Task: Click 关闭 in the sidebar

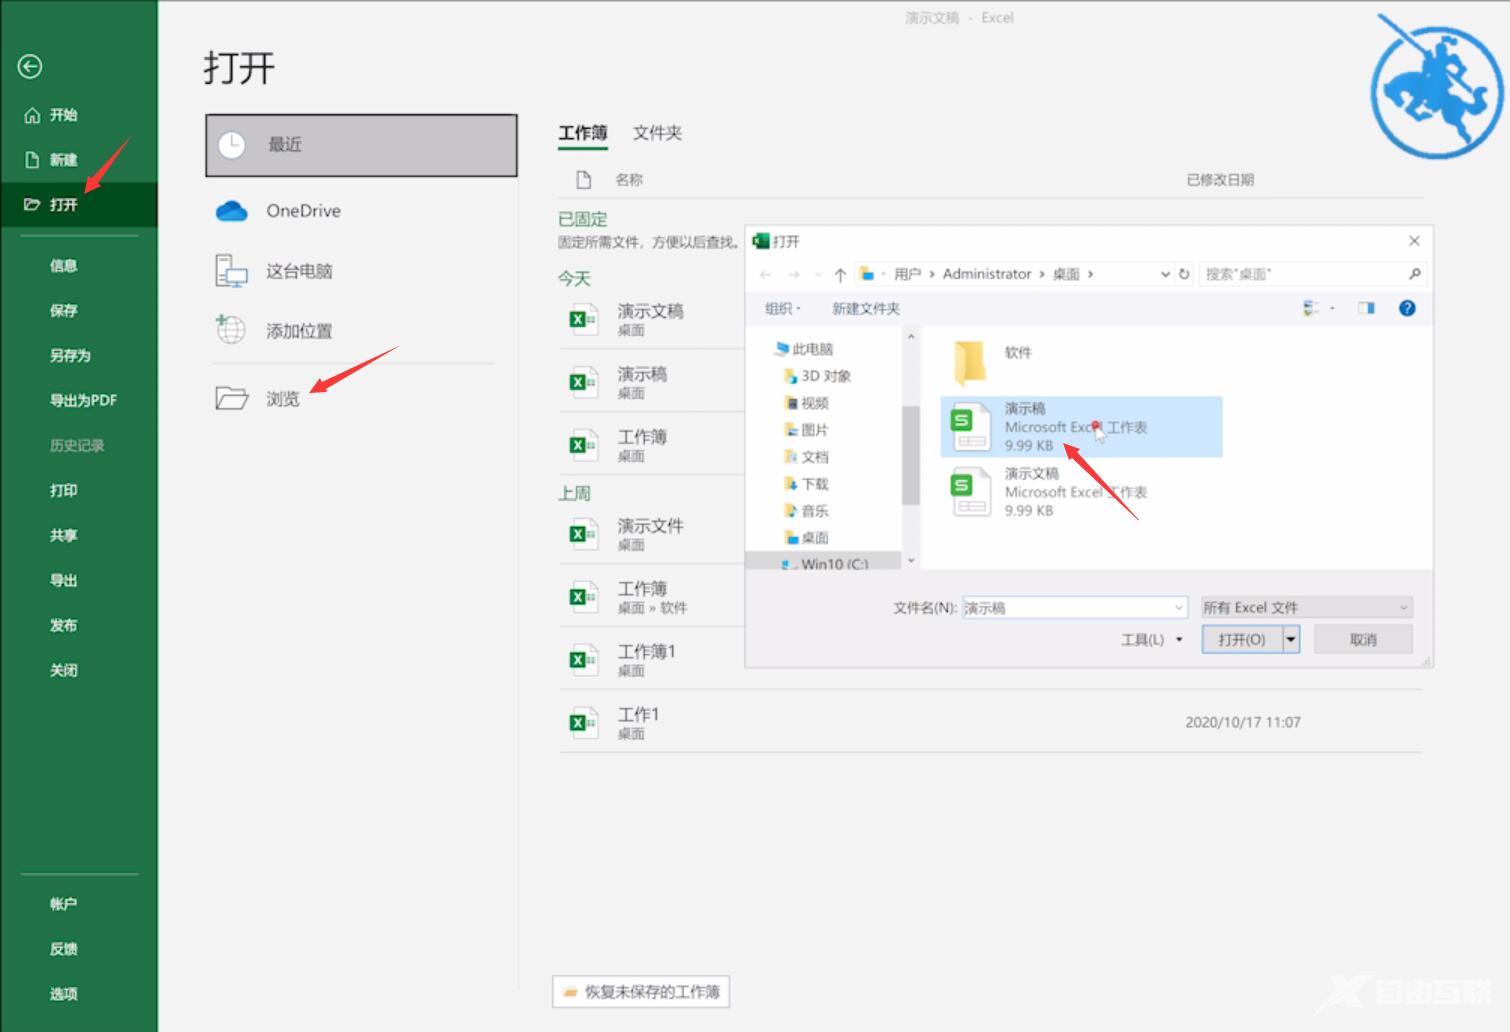Action: tap(63, 671)
